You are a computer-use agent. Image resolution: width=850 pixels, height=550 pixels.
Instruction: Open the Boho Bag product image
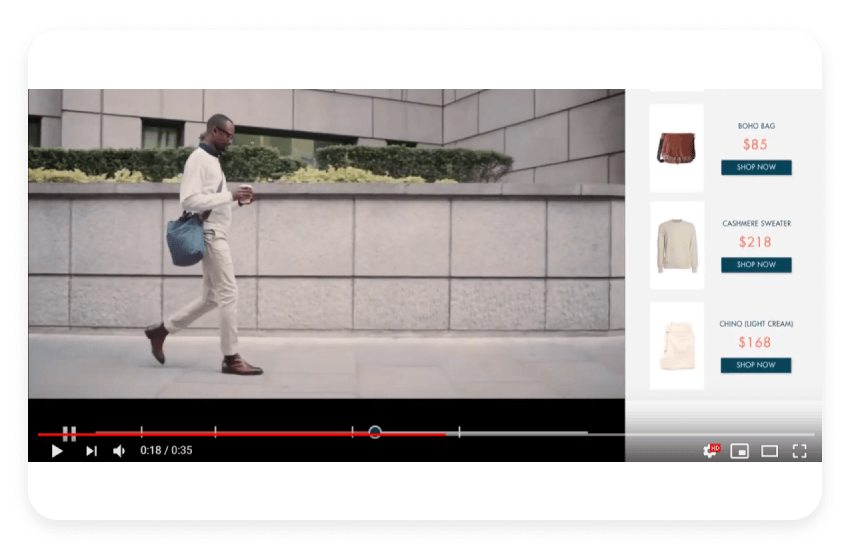677,147
